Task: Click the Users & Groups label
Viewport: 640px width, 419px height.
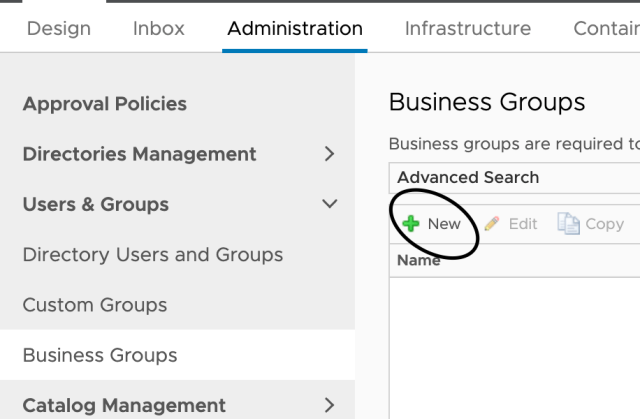Action: [96, 204]
